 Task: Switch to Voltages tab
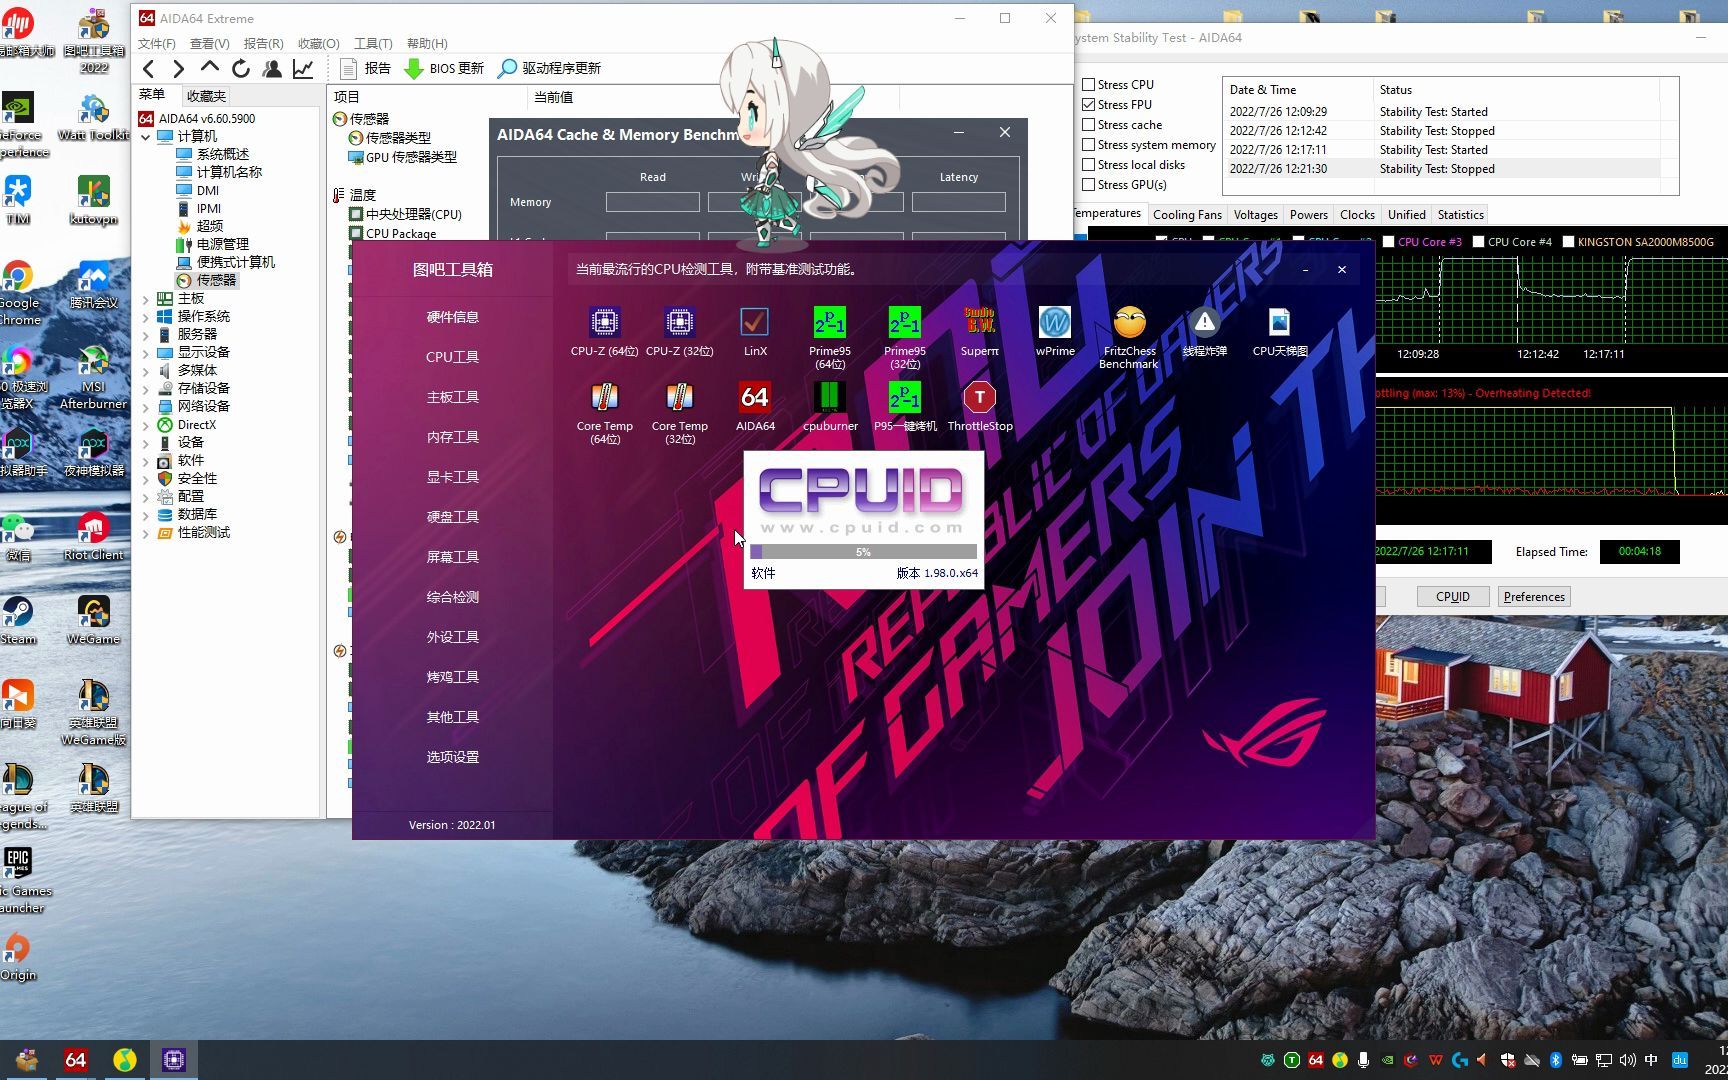tap(1255, 215)
